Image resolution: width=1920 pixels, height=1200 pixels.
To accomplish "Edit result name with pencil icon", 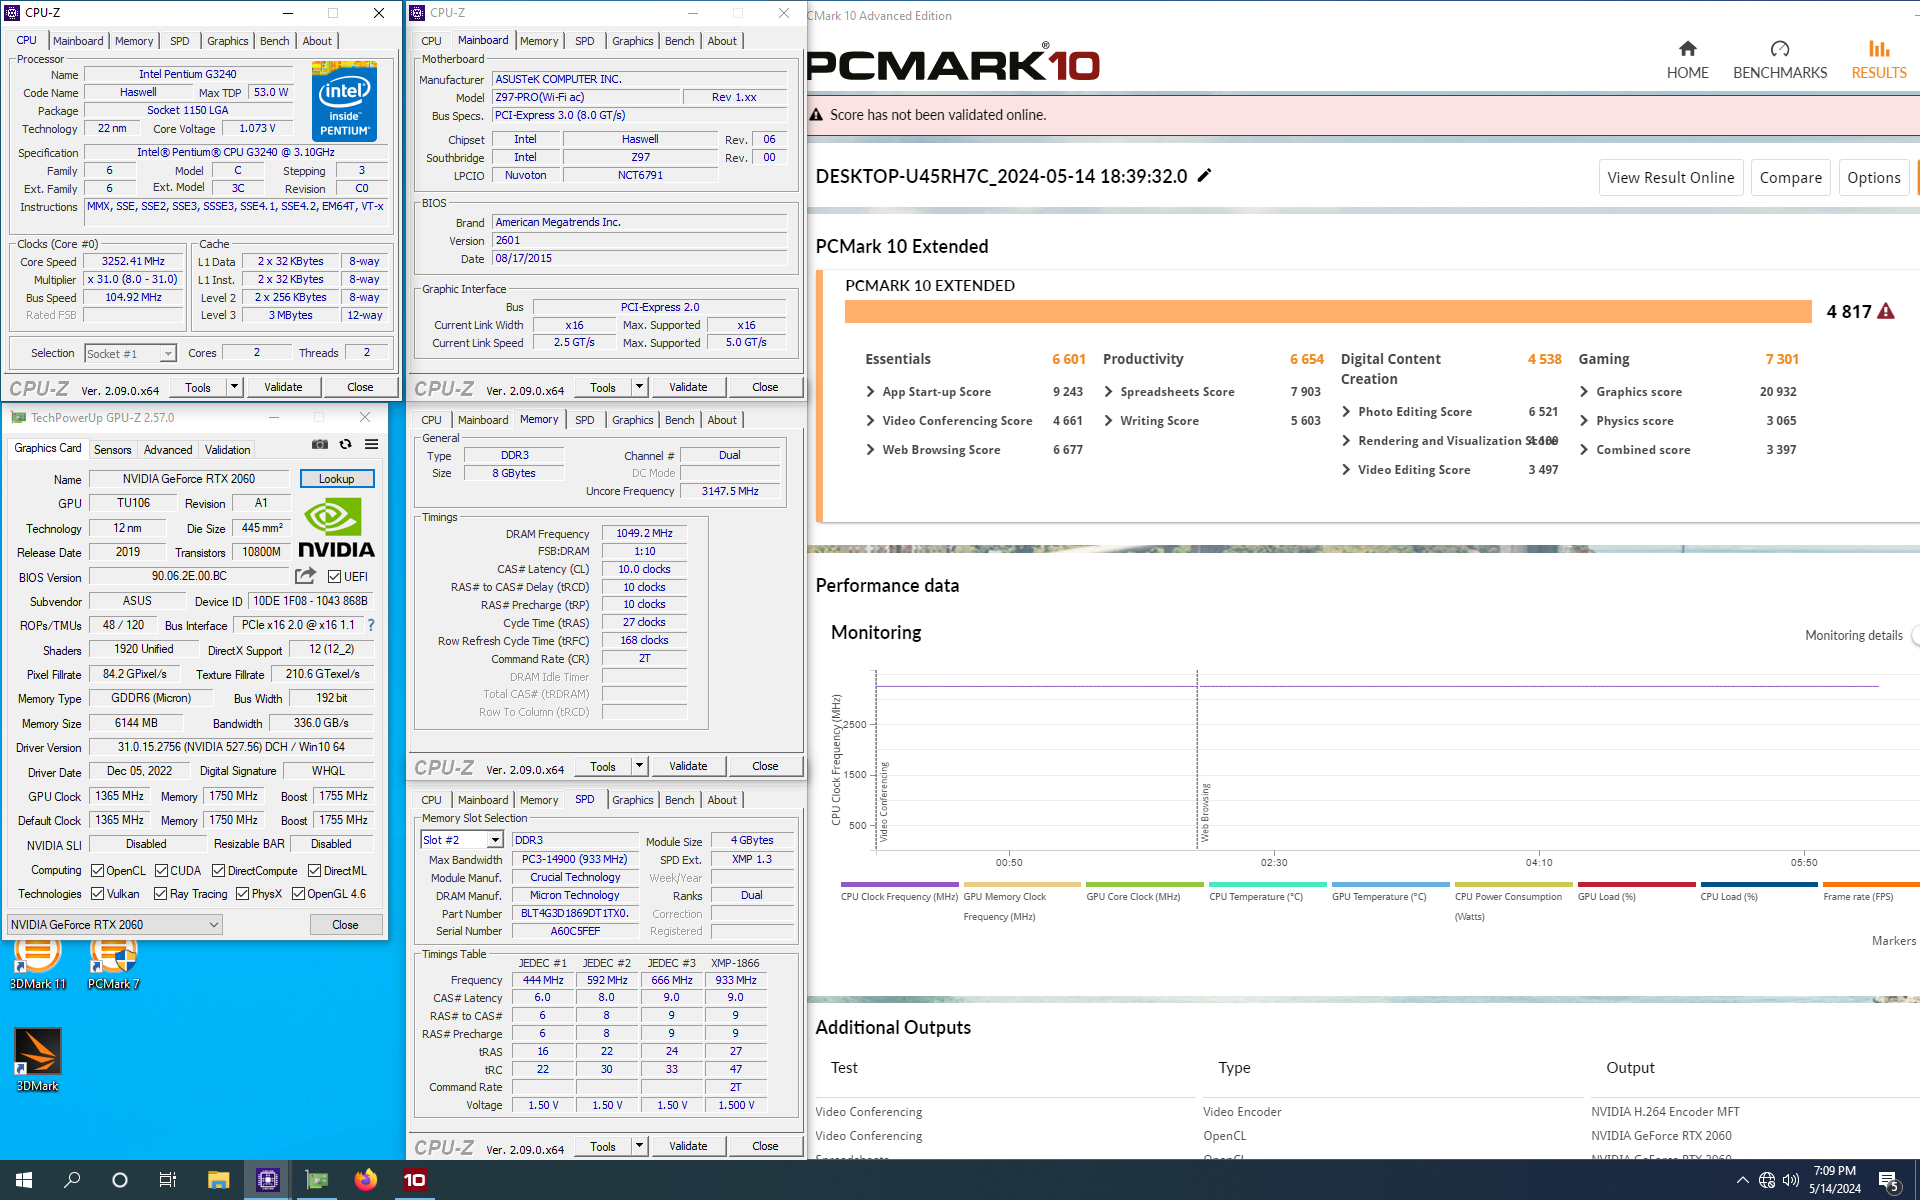I will point(1204,175).
